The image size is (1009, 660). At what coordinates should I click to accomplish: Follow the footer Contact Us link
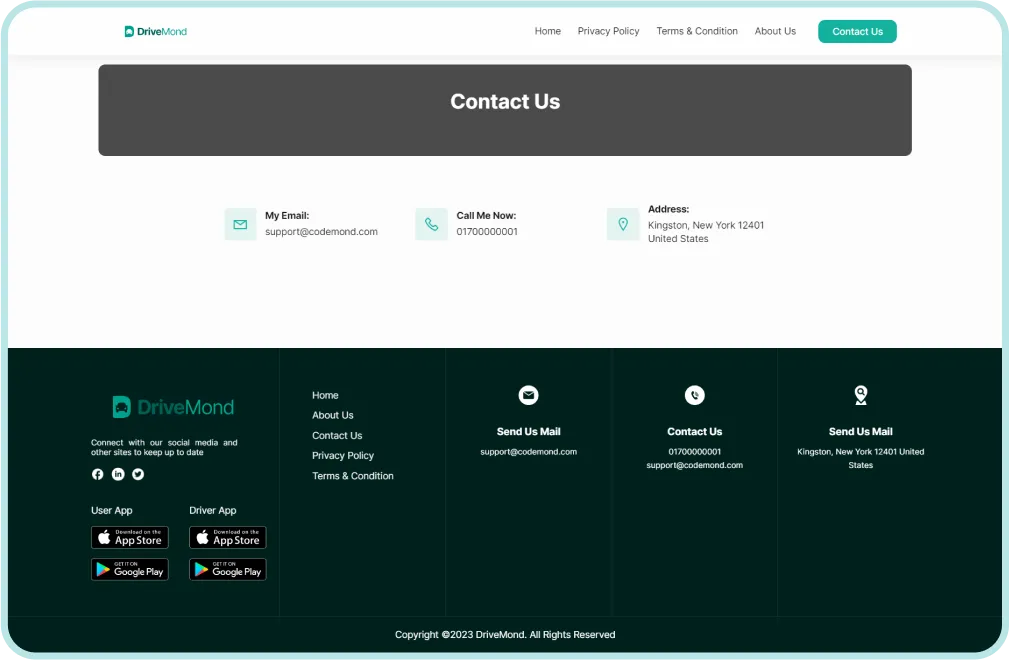(337, 435)
